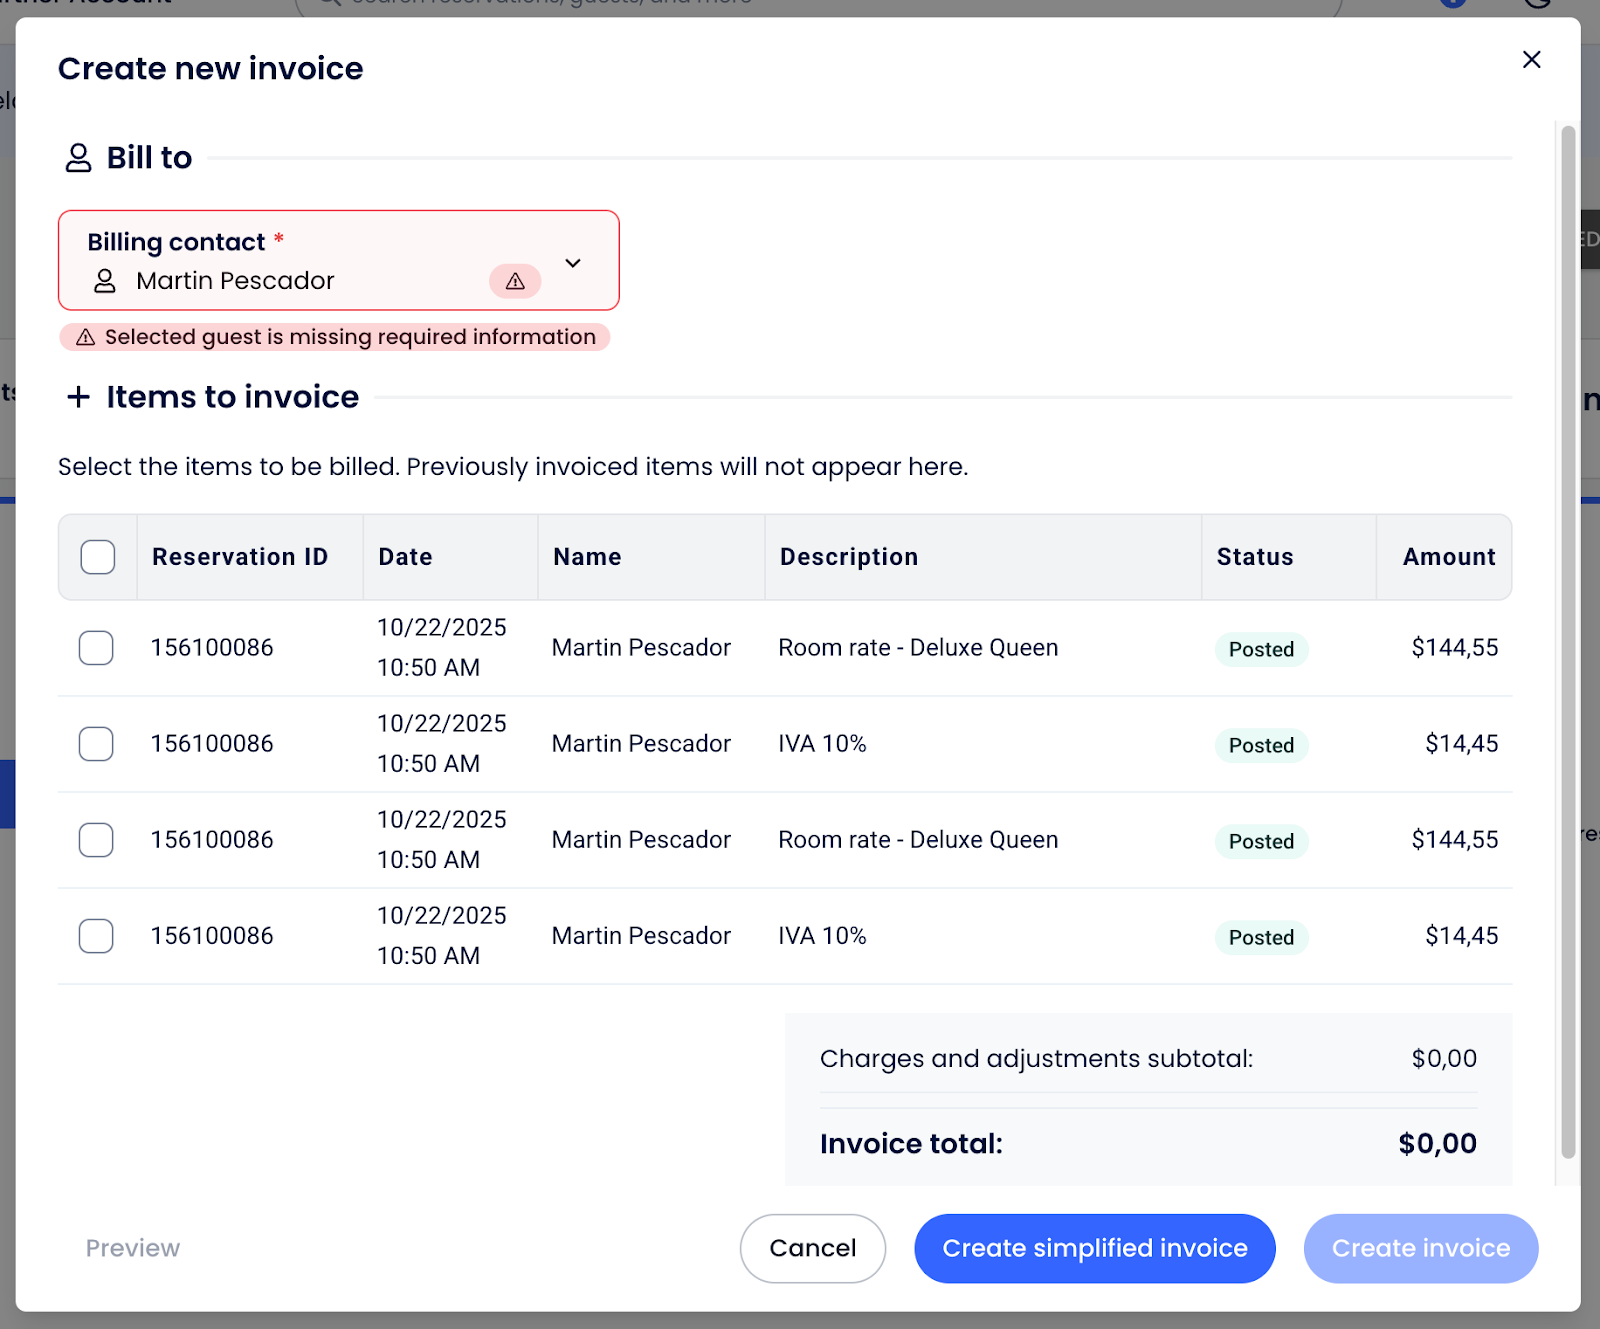Click the Amount column header
1600x1329 pixels.
1448,557
